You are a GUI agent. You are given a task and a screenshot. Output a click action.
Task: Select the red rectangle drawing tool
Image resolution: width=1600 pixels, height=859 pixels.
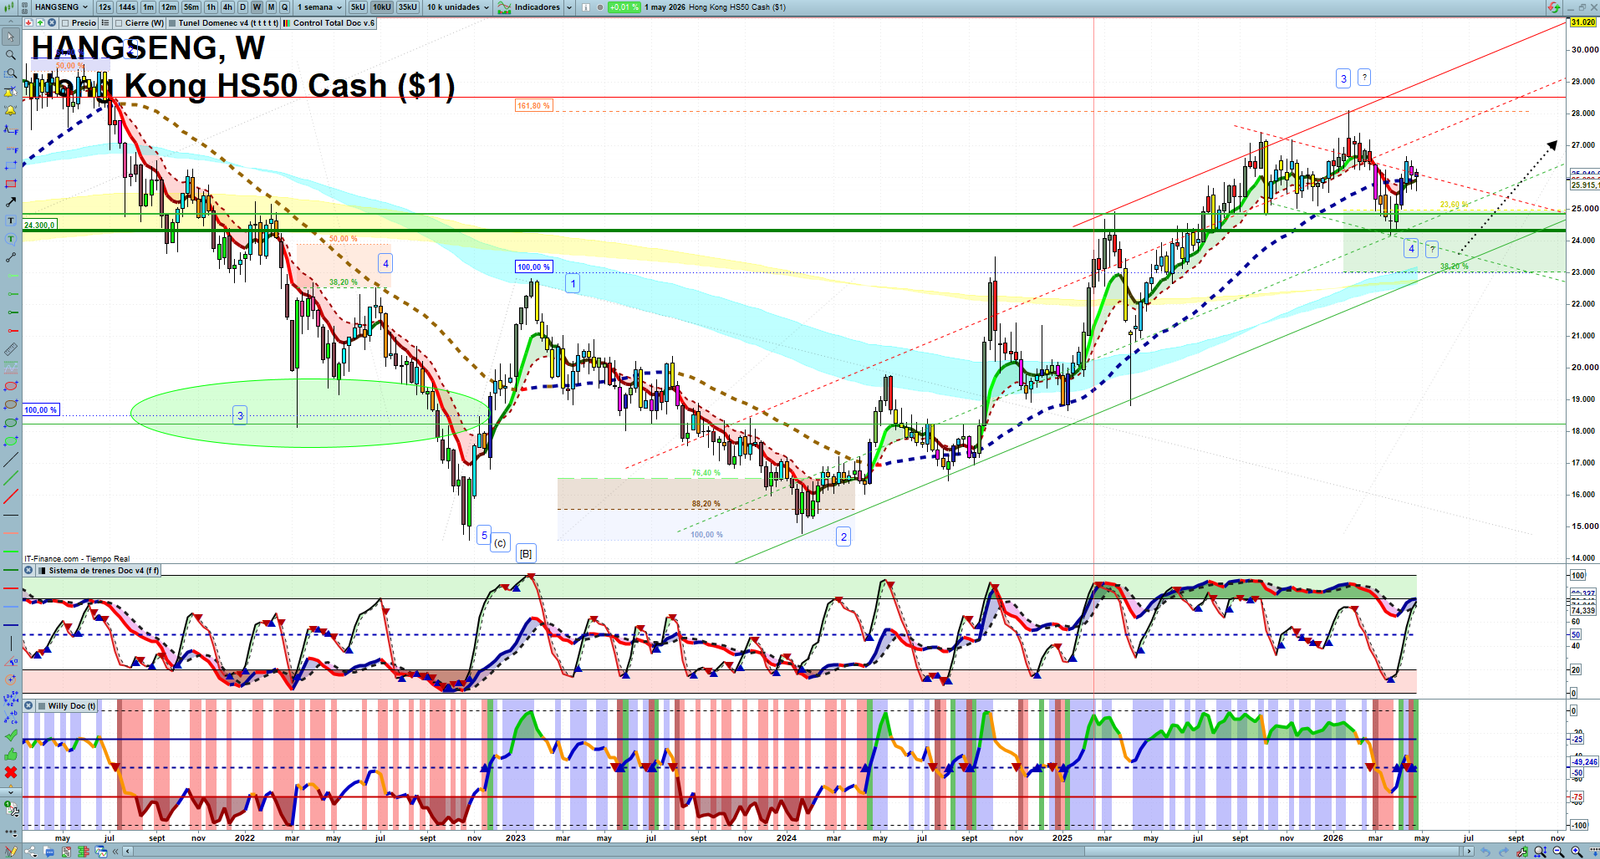[12, 183]
